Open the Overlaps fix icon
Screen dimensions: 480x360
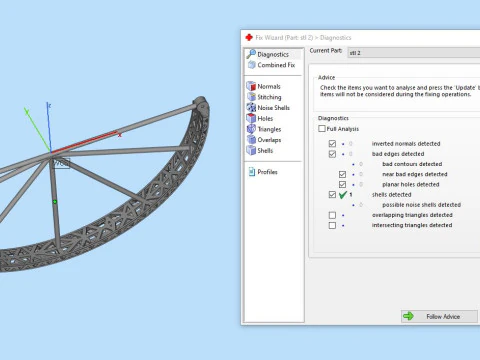pos(251,139)
